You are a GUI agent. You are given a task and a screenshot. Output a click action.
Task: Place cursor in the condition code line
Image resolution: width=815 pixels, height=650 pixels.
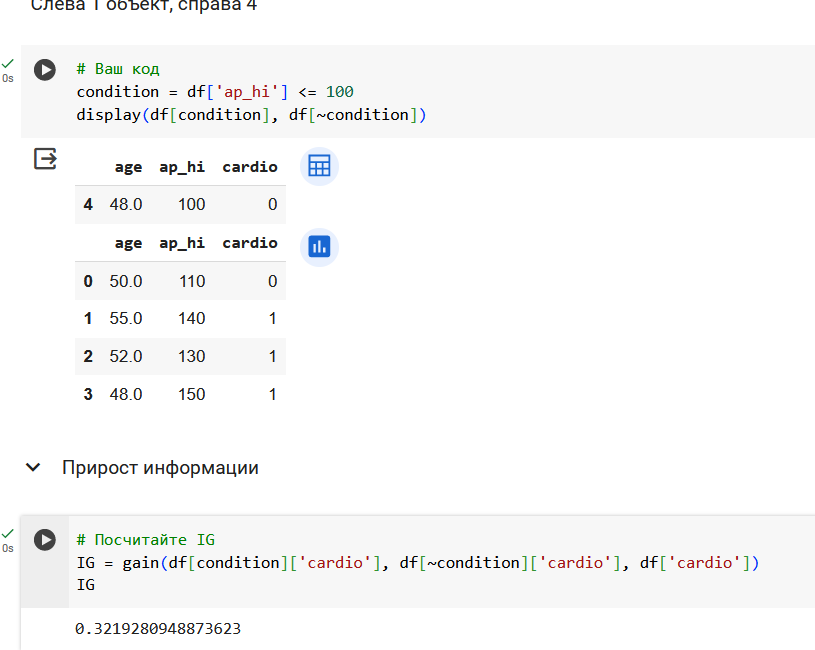(215, 92)
